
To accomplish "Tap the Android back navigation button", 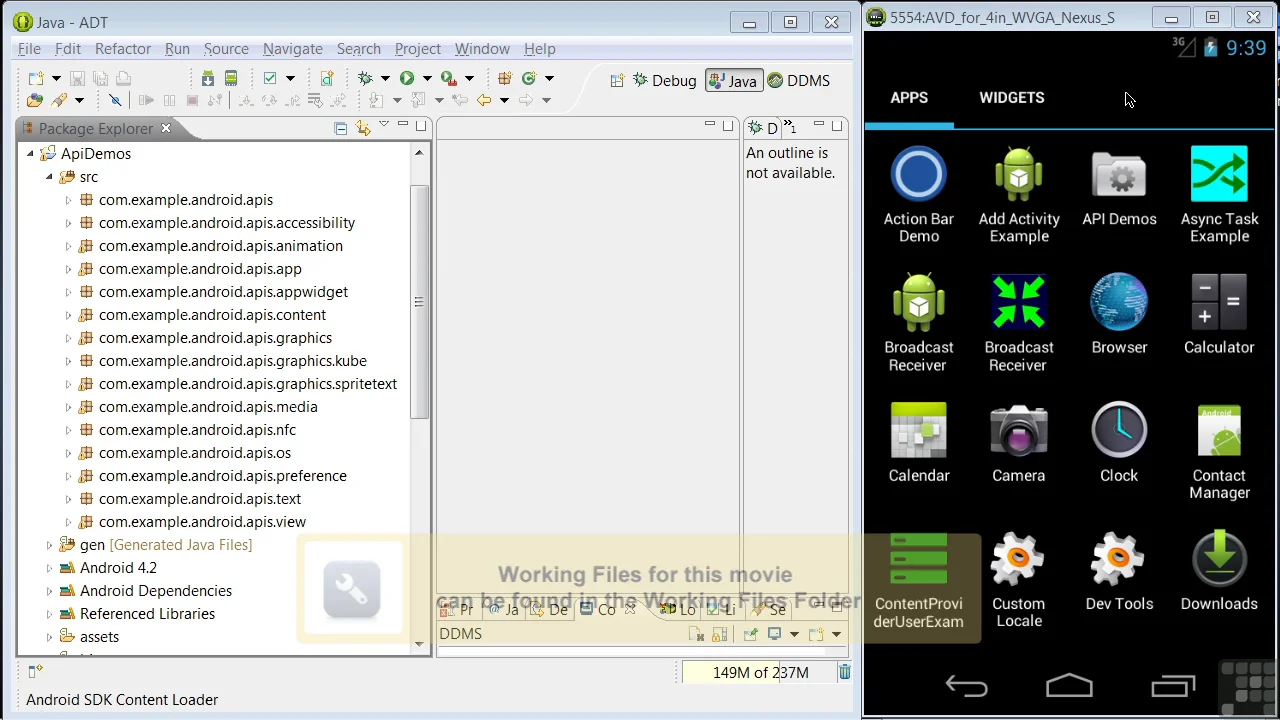I will pyautogui.click(x=966, y=686).
